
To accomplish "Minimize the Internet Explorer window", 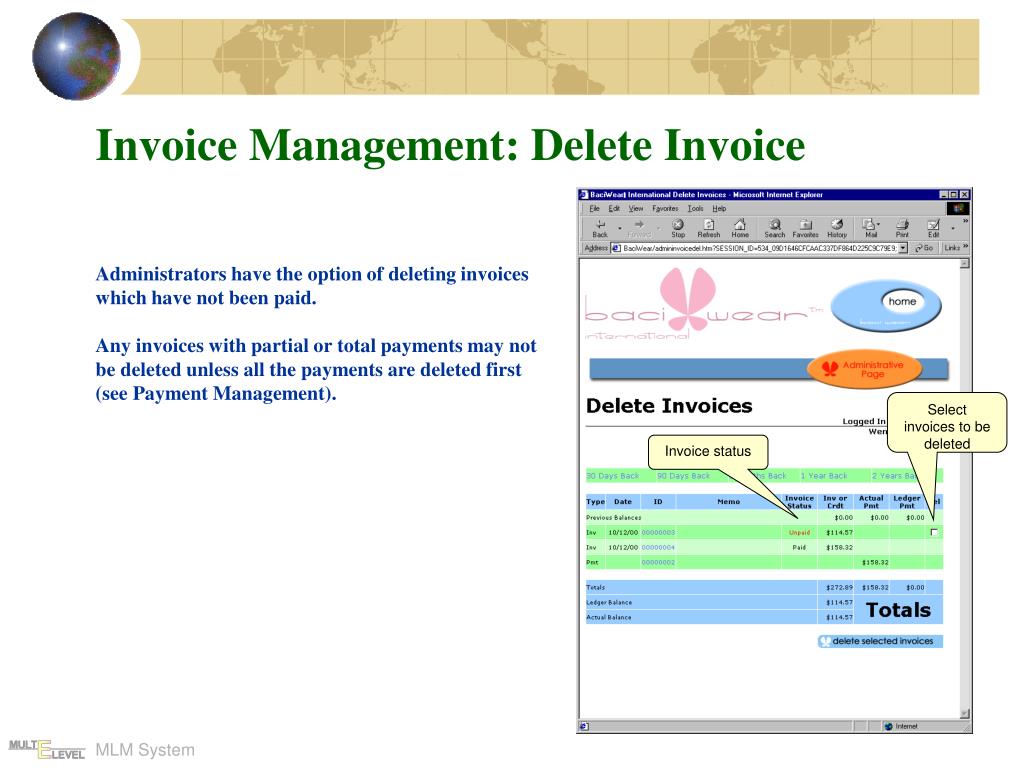I will [943, 195].
